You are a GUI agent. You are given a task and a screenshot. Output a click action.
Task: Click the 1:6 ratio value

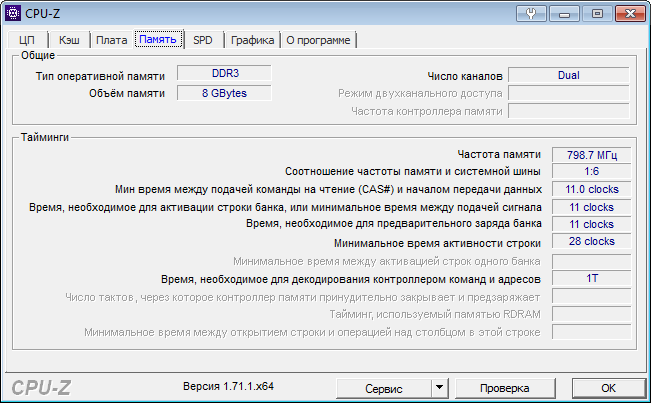point(592,171)
